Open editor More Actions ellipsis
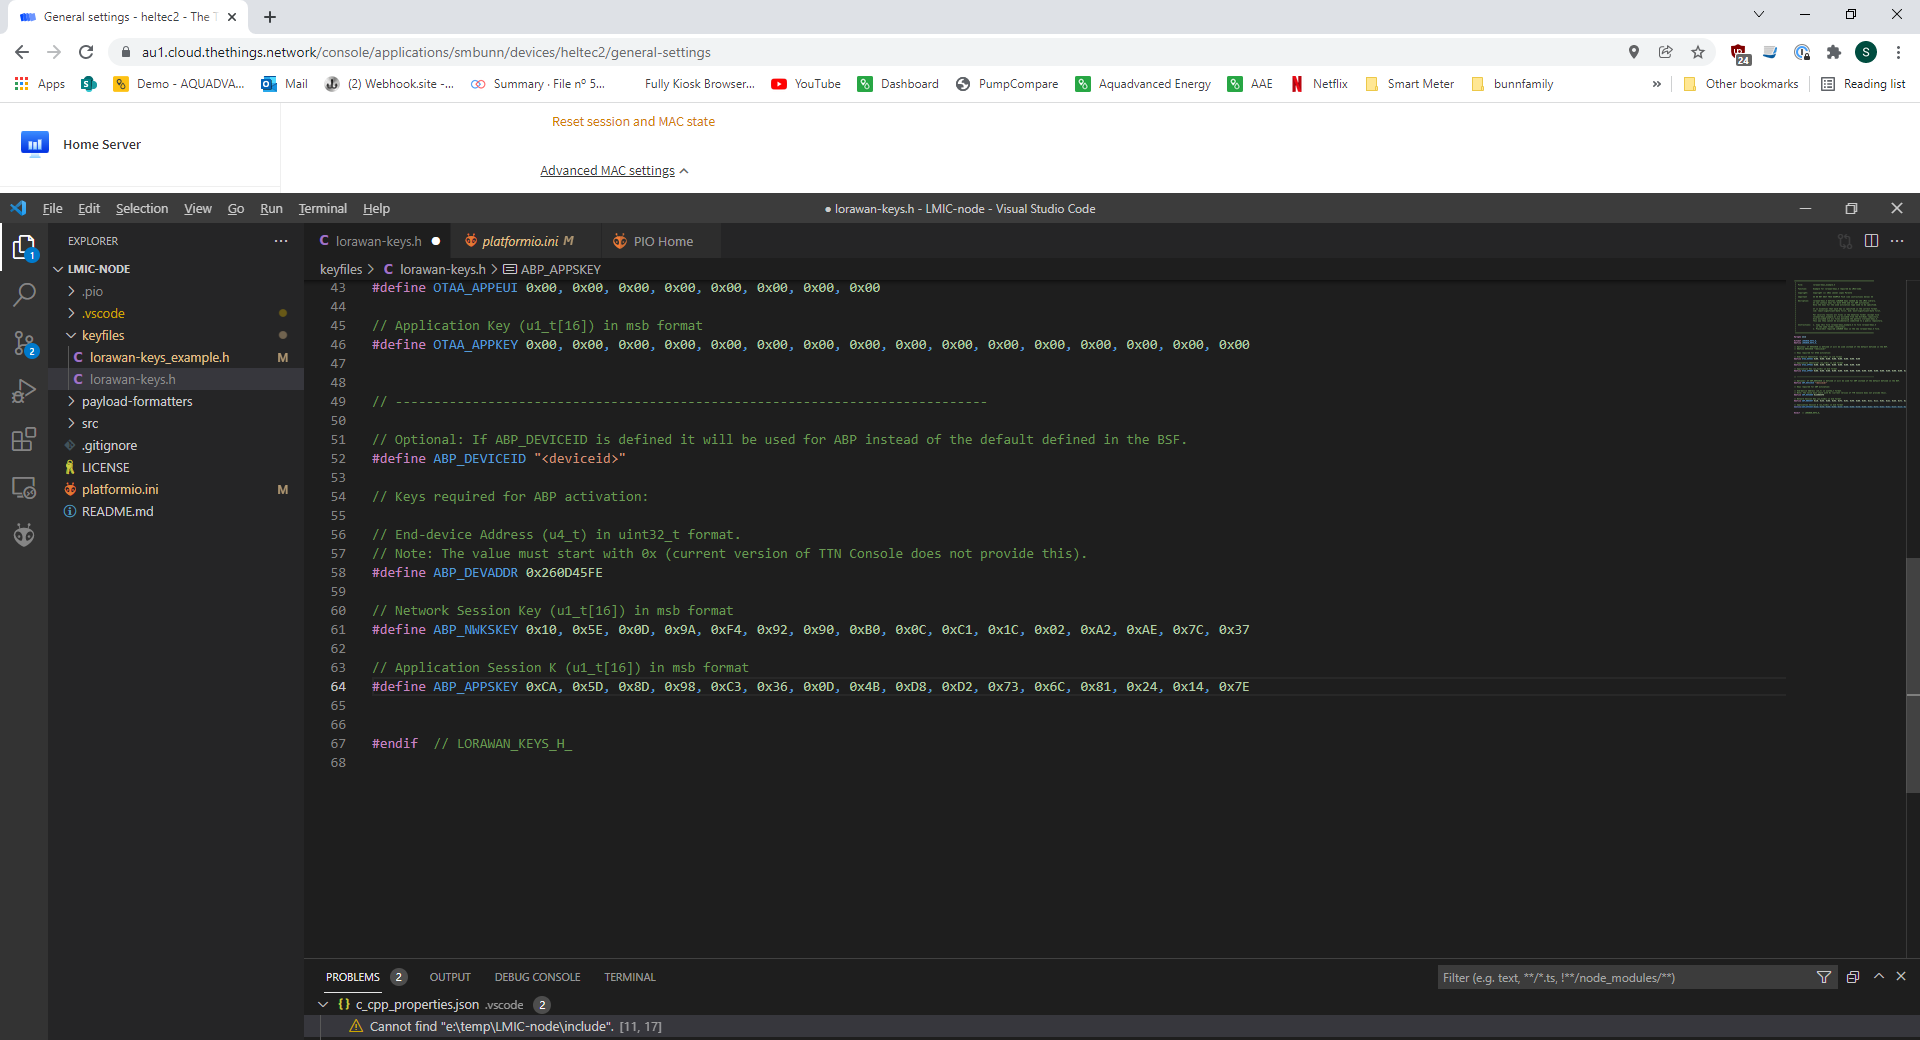Image resolution: width=1920 pixels, height=1040 pixels. coord(1897,241)
